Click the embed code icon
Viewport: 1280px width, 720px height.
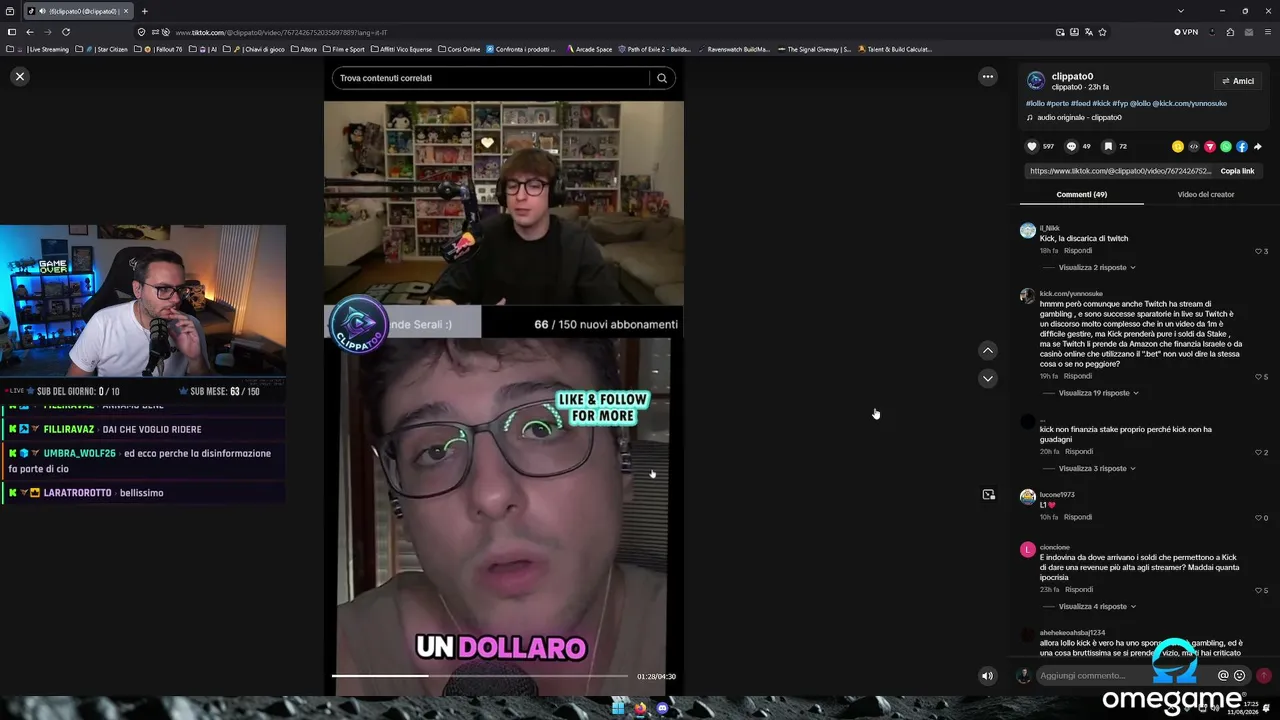[1194, 147]
